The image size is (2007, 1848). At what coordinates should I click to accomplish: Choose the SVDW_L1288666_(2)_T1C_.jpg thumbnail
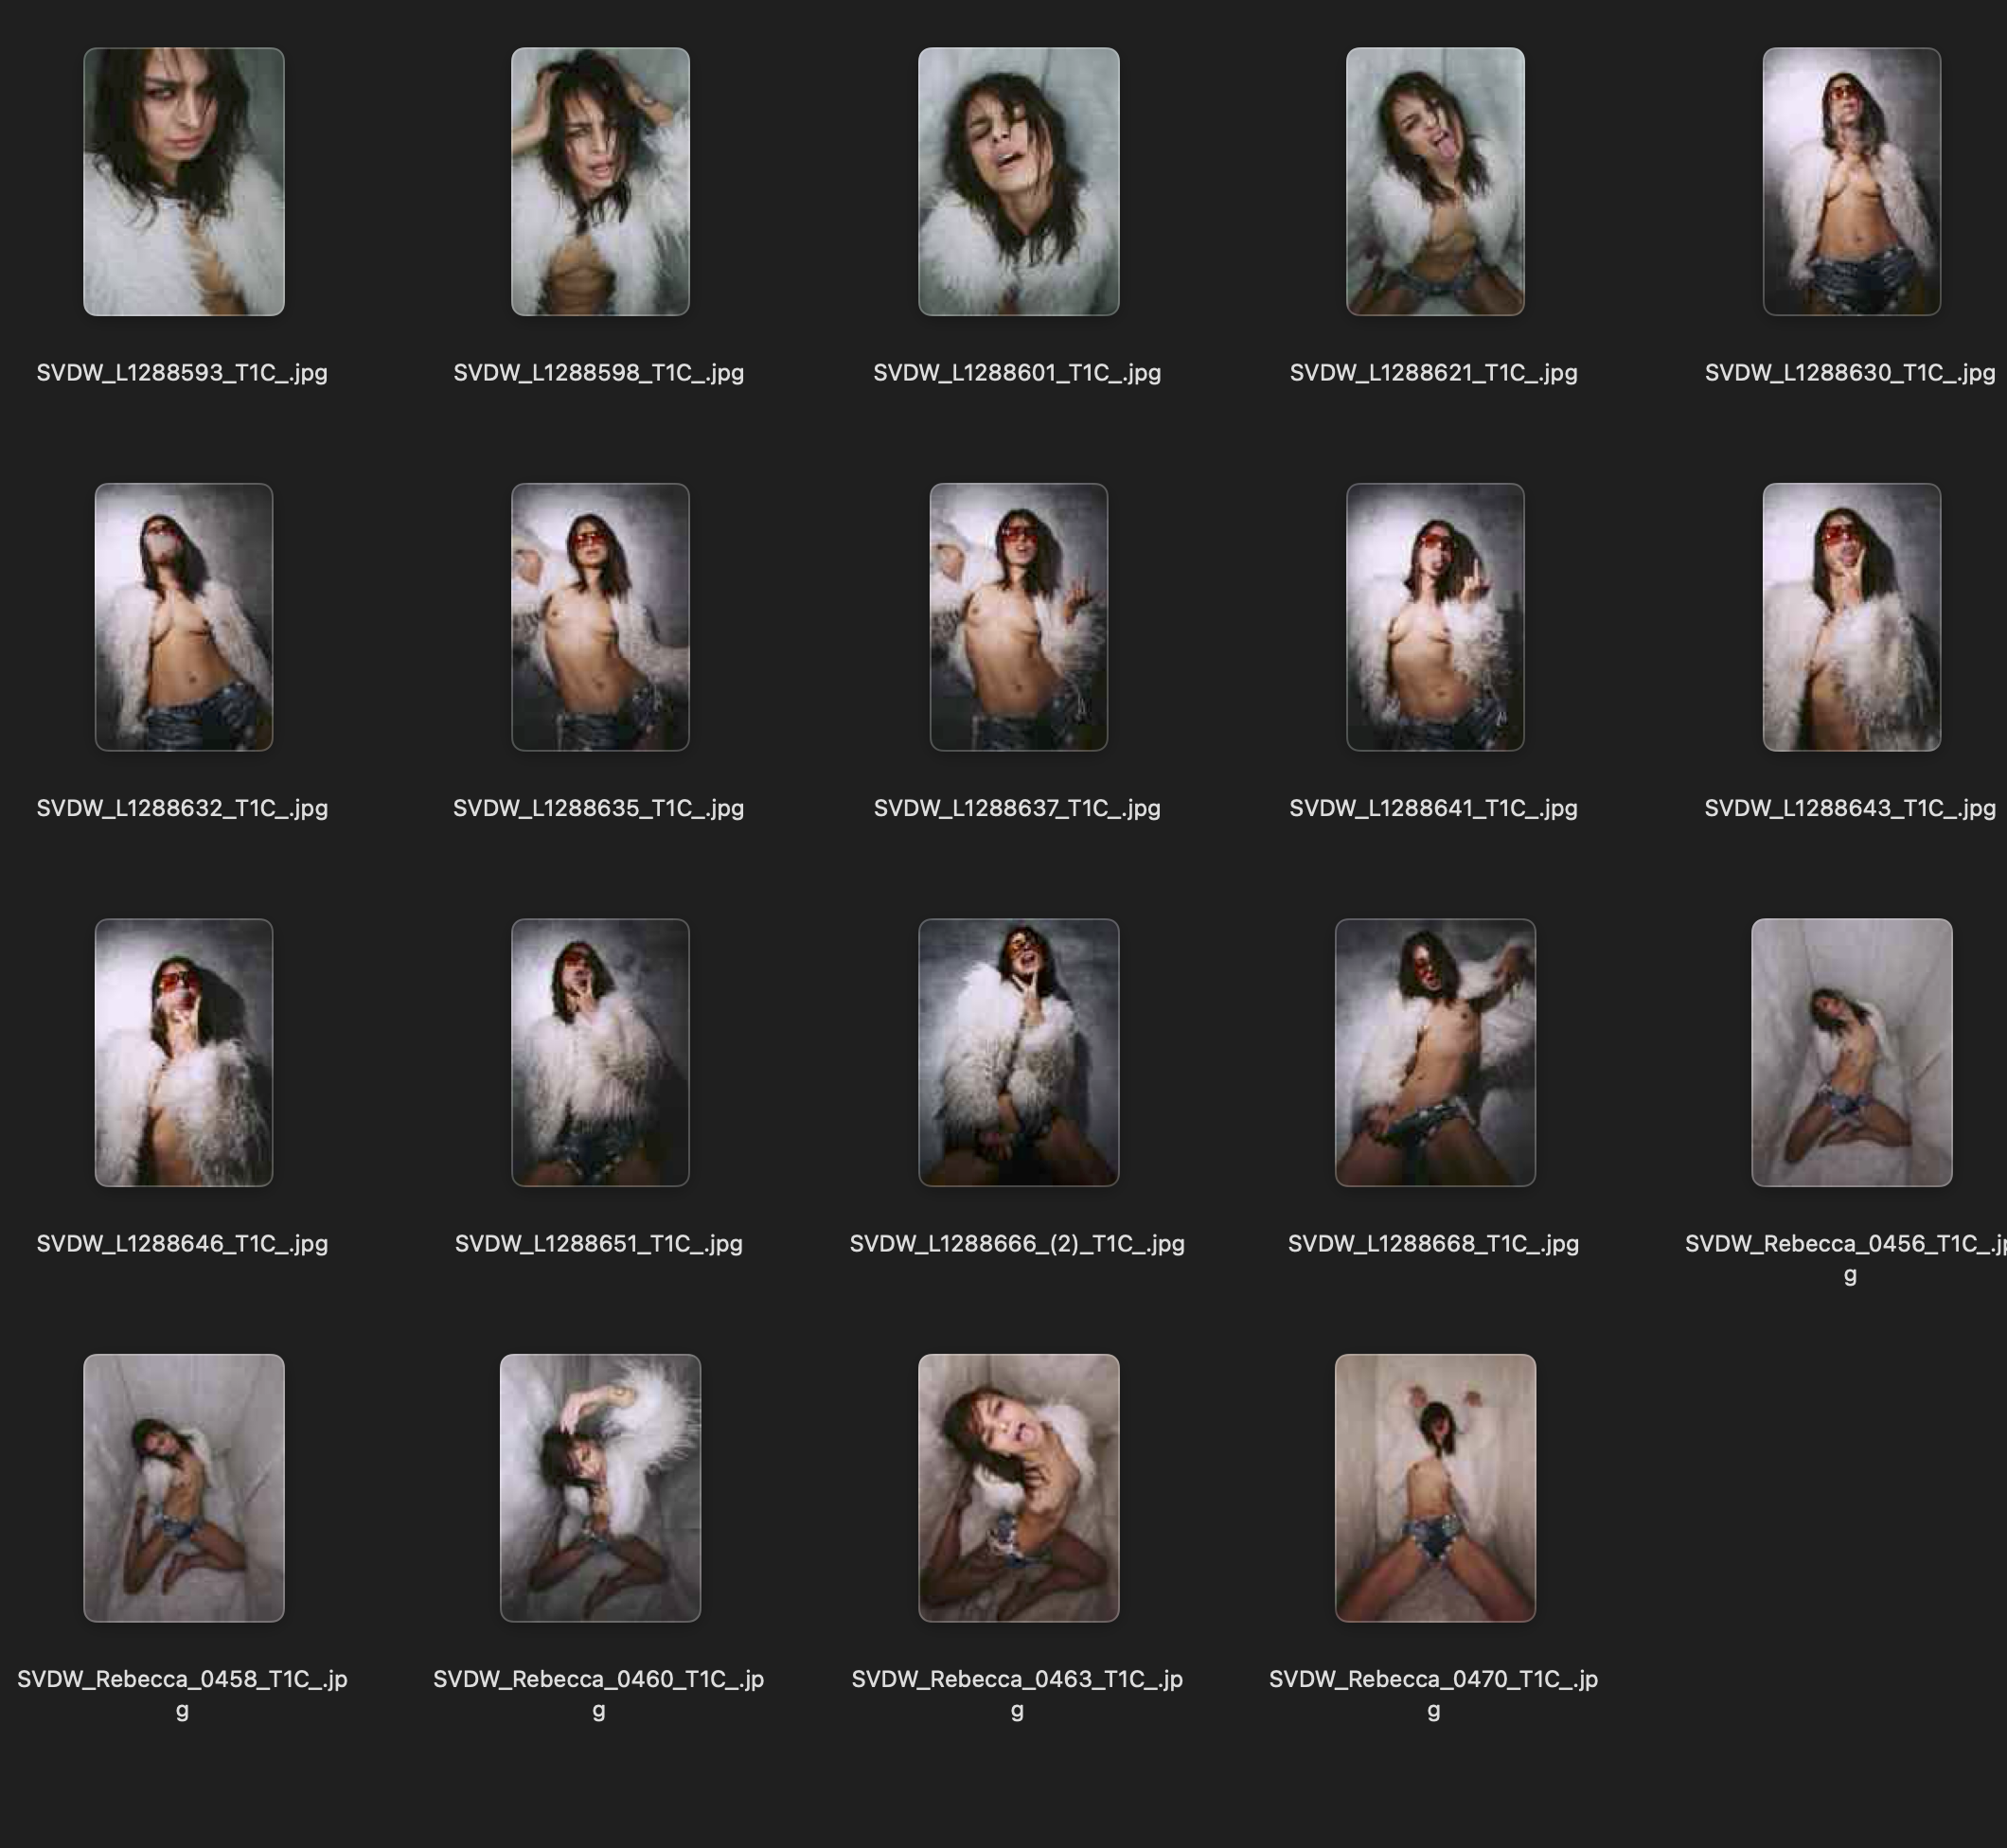click(x=1018, y=1052)
